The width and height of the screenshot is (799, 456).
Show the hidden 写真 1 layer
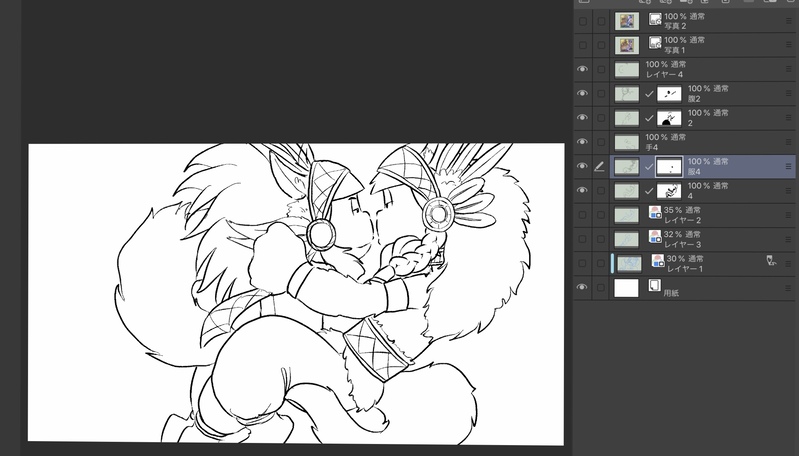pyautogui.click(x=582, y=45)
